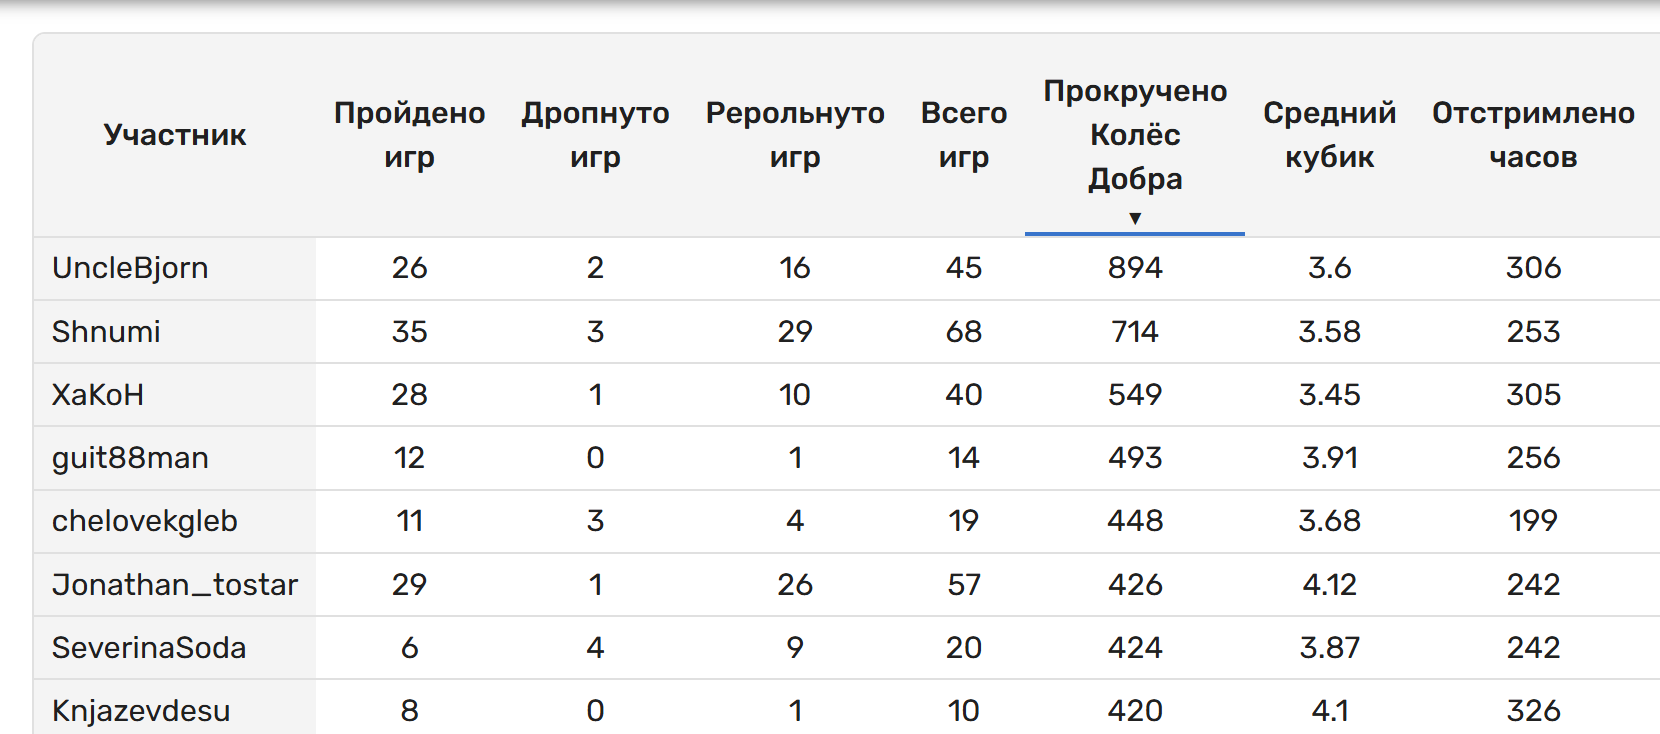Open Jonathan_tostar participant entry
This screenshot has height=734, width=1660.
point(175,585)
